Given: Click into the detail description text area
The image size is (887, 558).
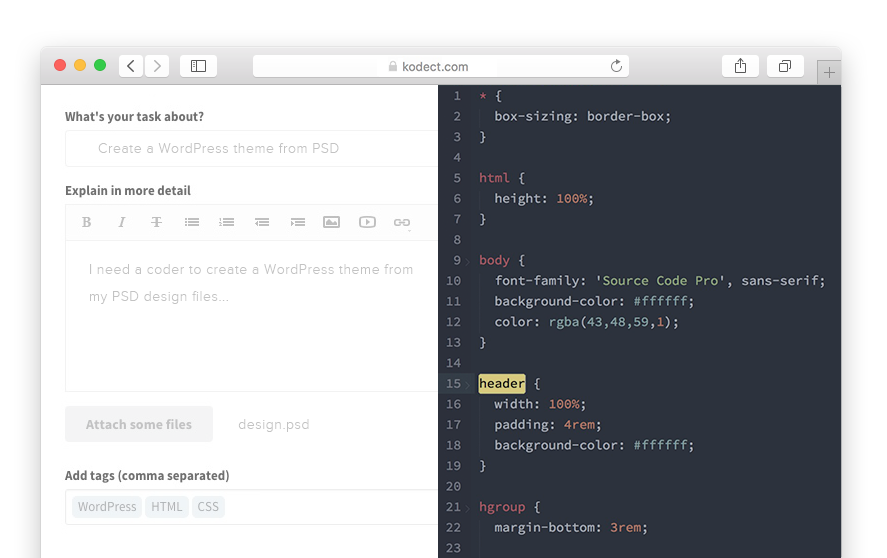Looking at the screenshot, I should coord(252,316).
